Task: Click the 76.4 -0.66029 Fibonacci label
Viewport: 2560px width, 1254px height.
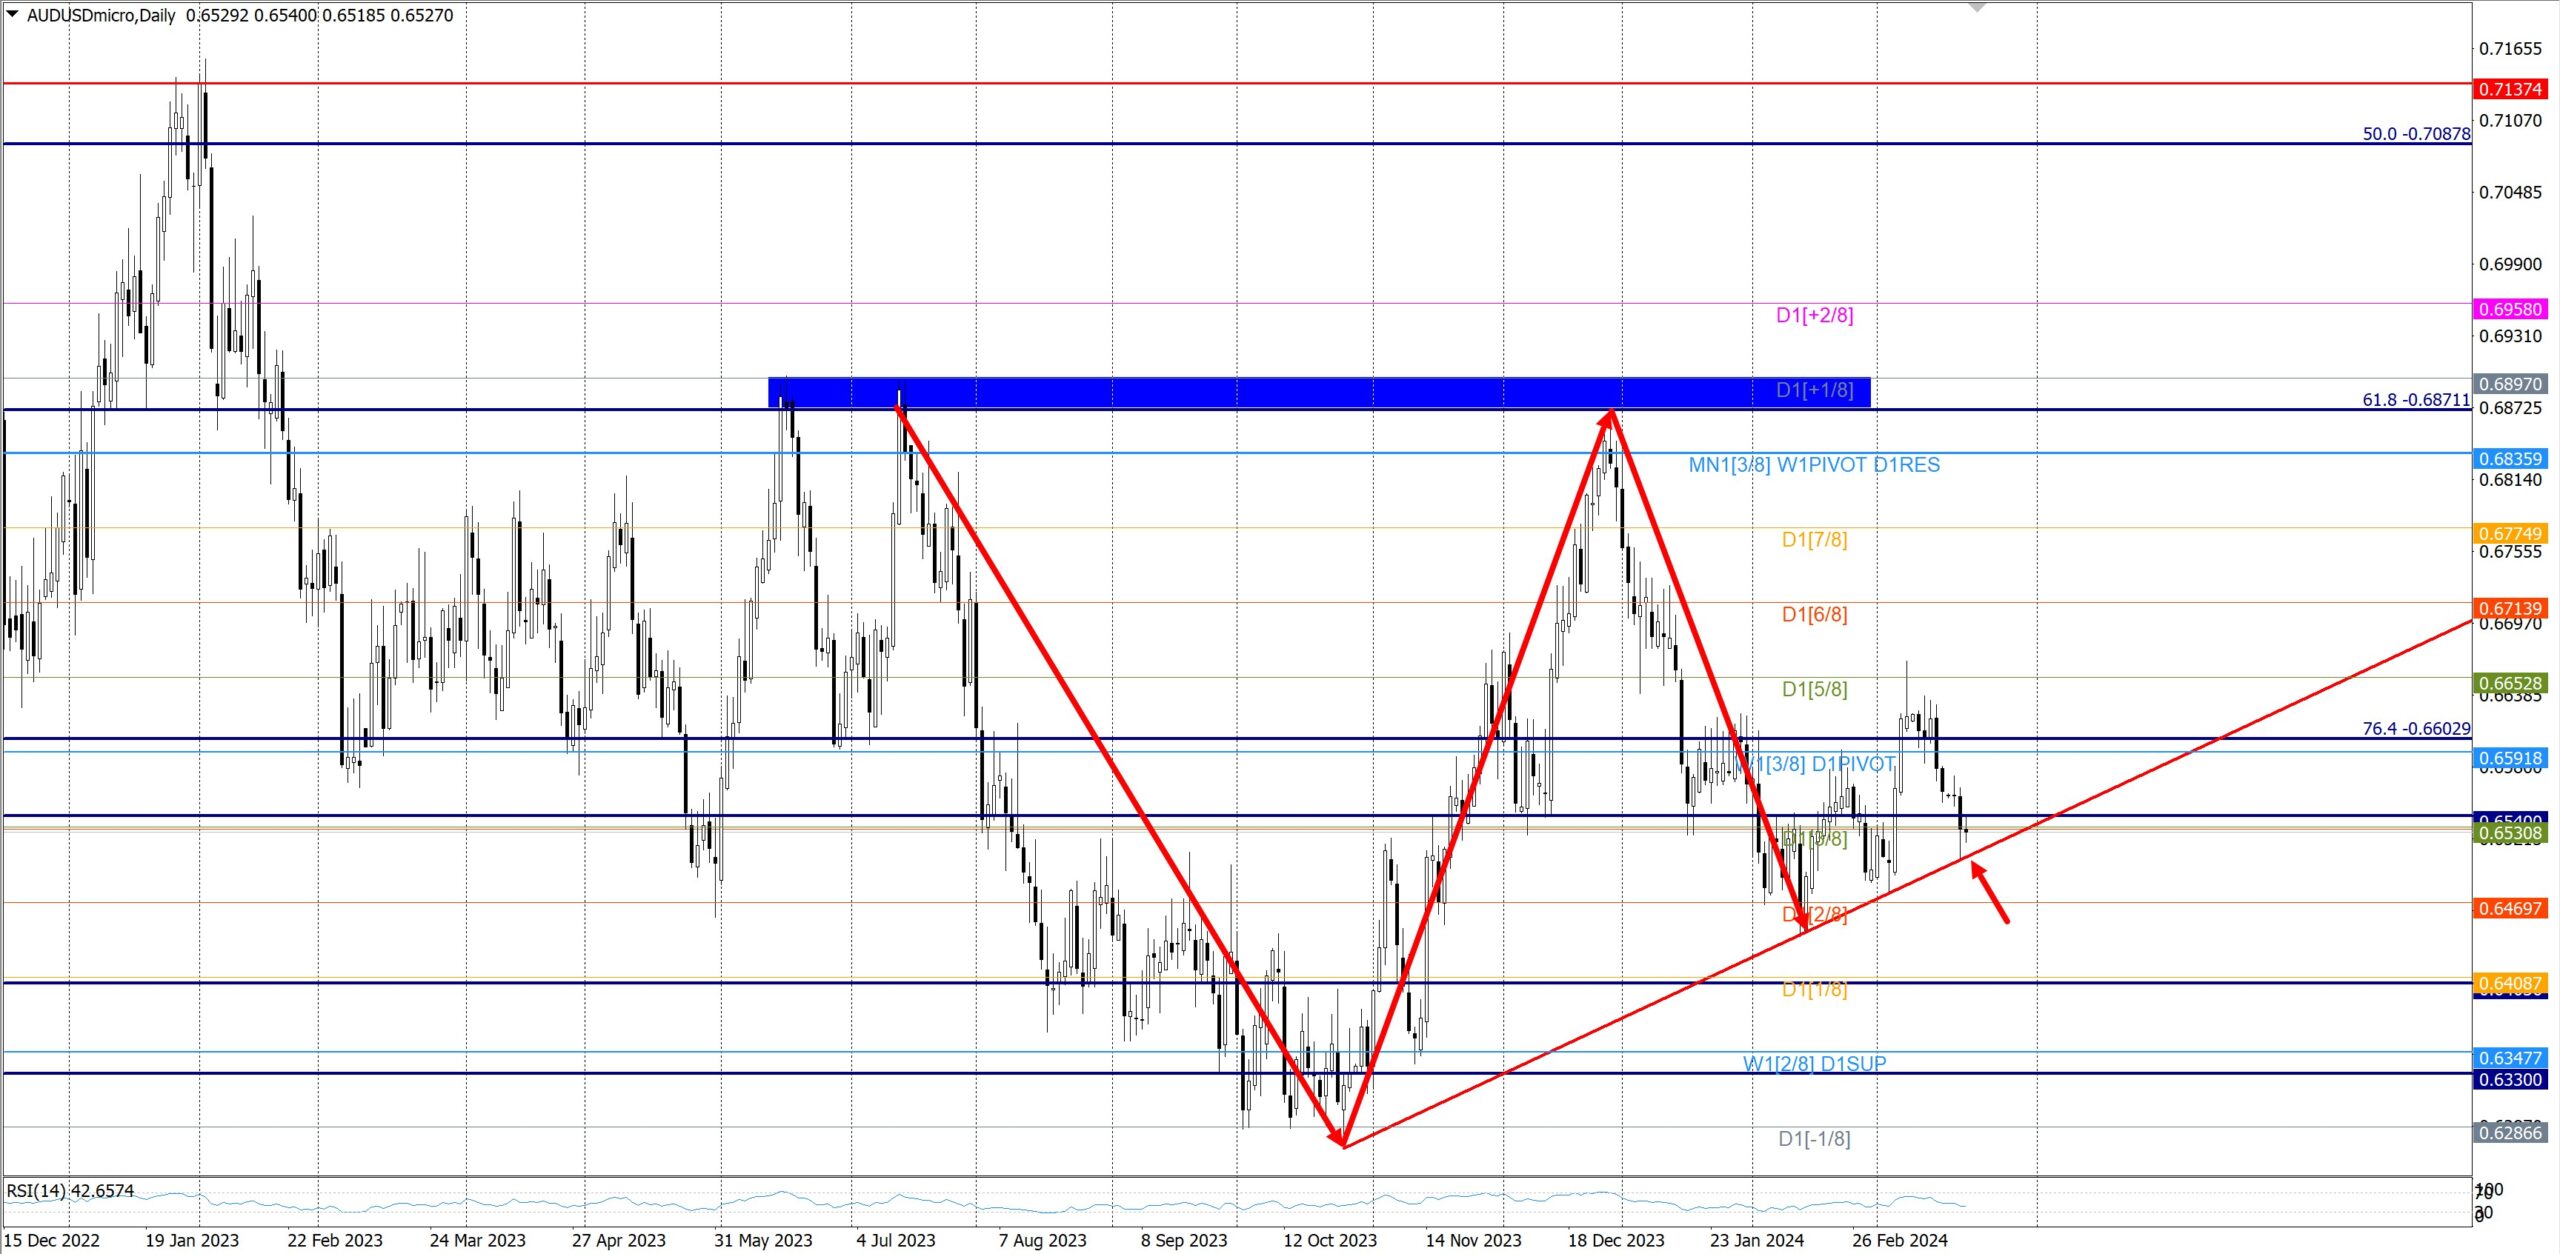Action: [x=2415, y=729]
